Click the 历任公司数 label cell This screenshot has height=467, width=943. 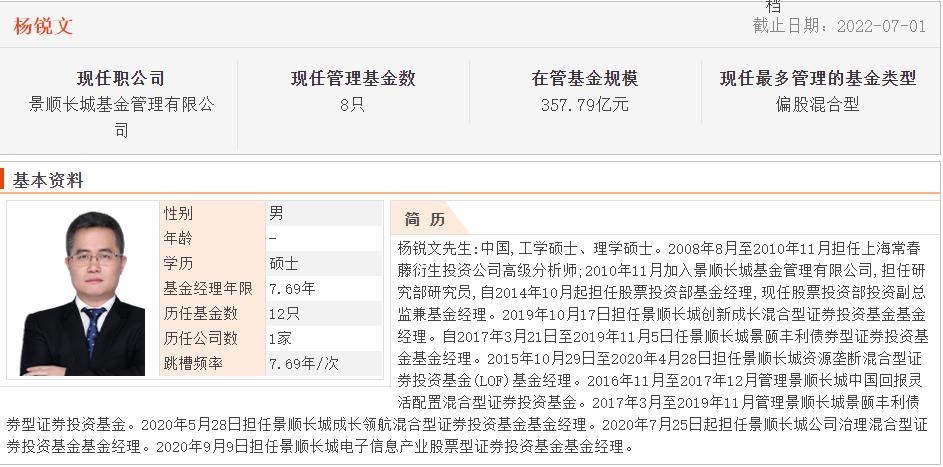coord(212,338)
